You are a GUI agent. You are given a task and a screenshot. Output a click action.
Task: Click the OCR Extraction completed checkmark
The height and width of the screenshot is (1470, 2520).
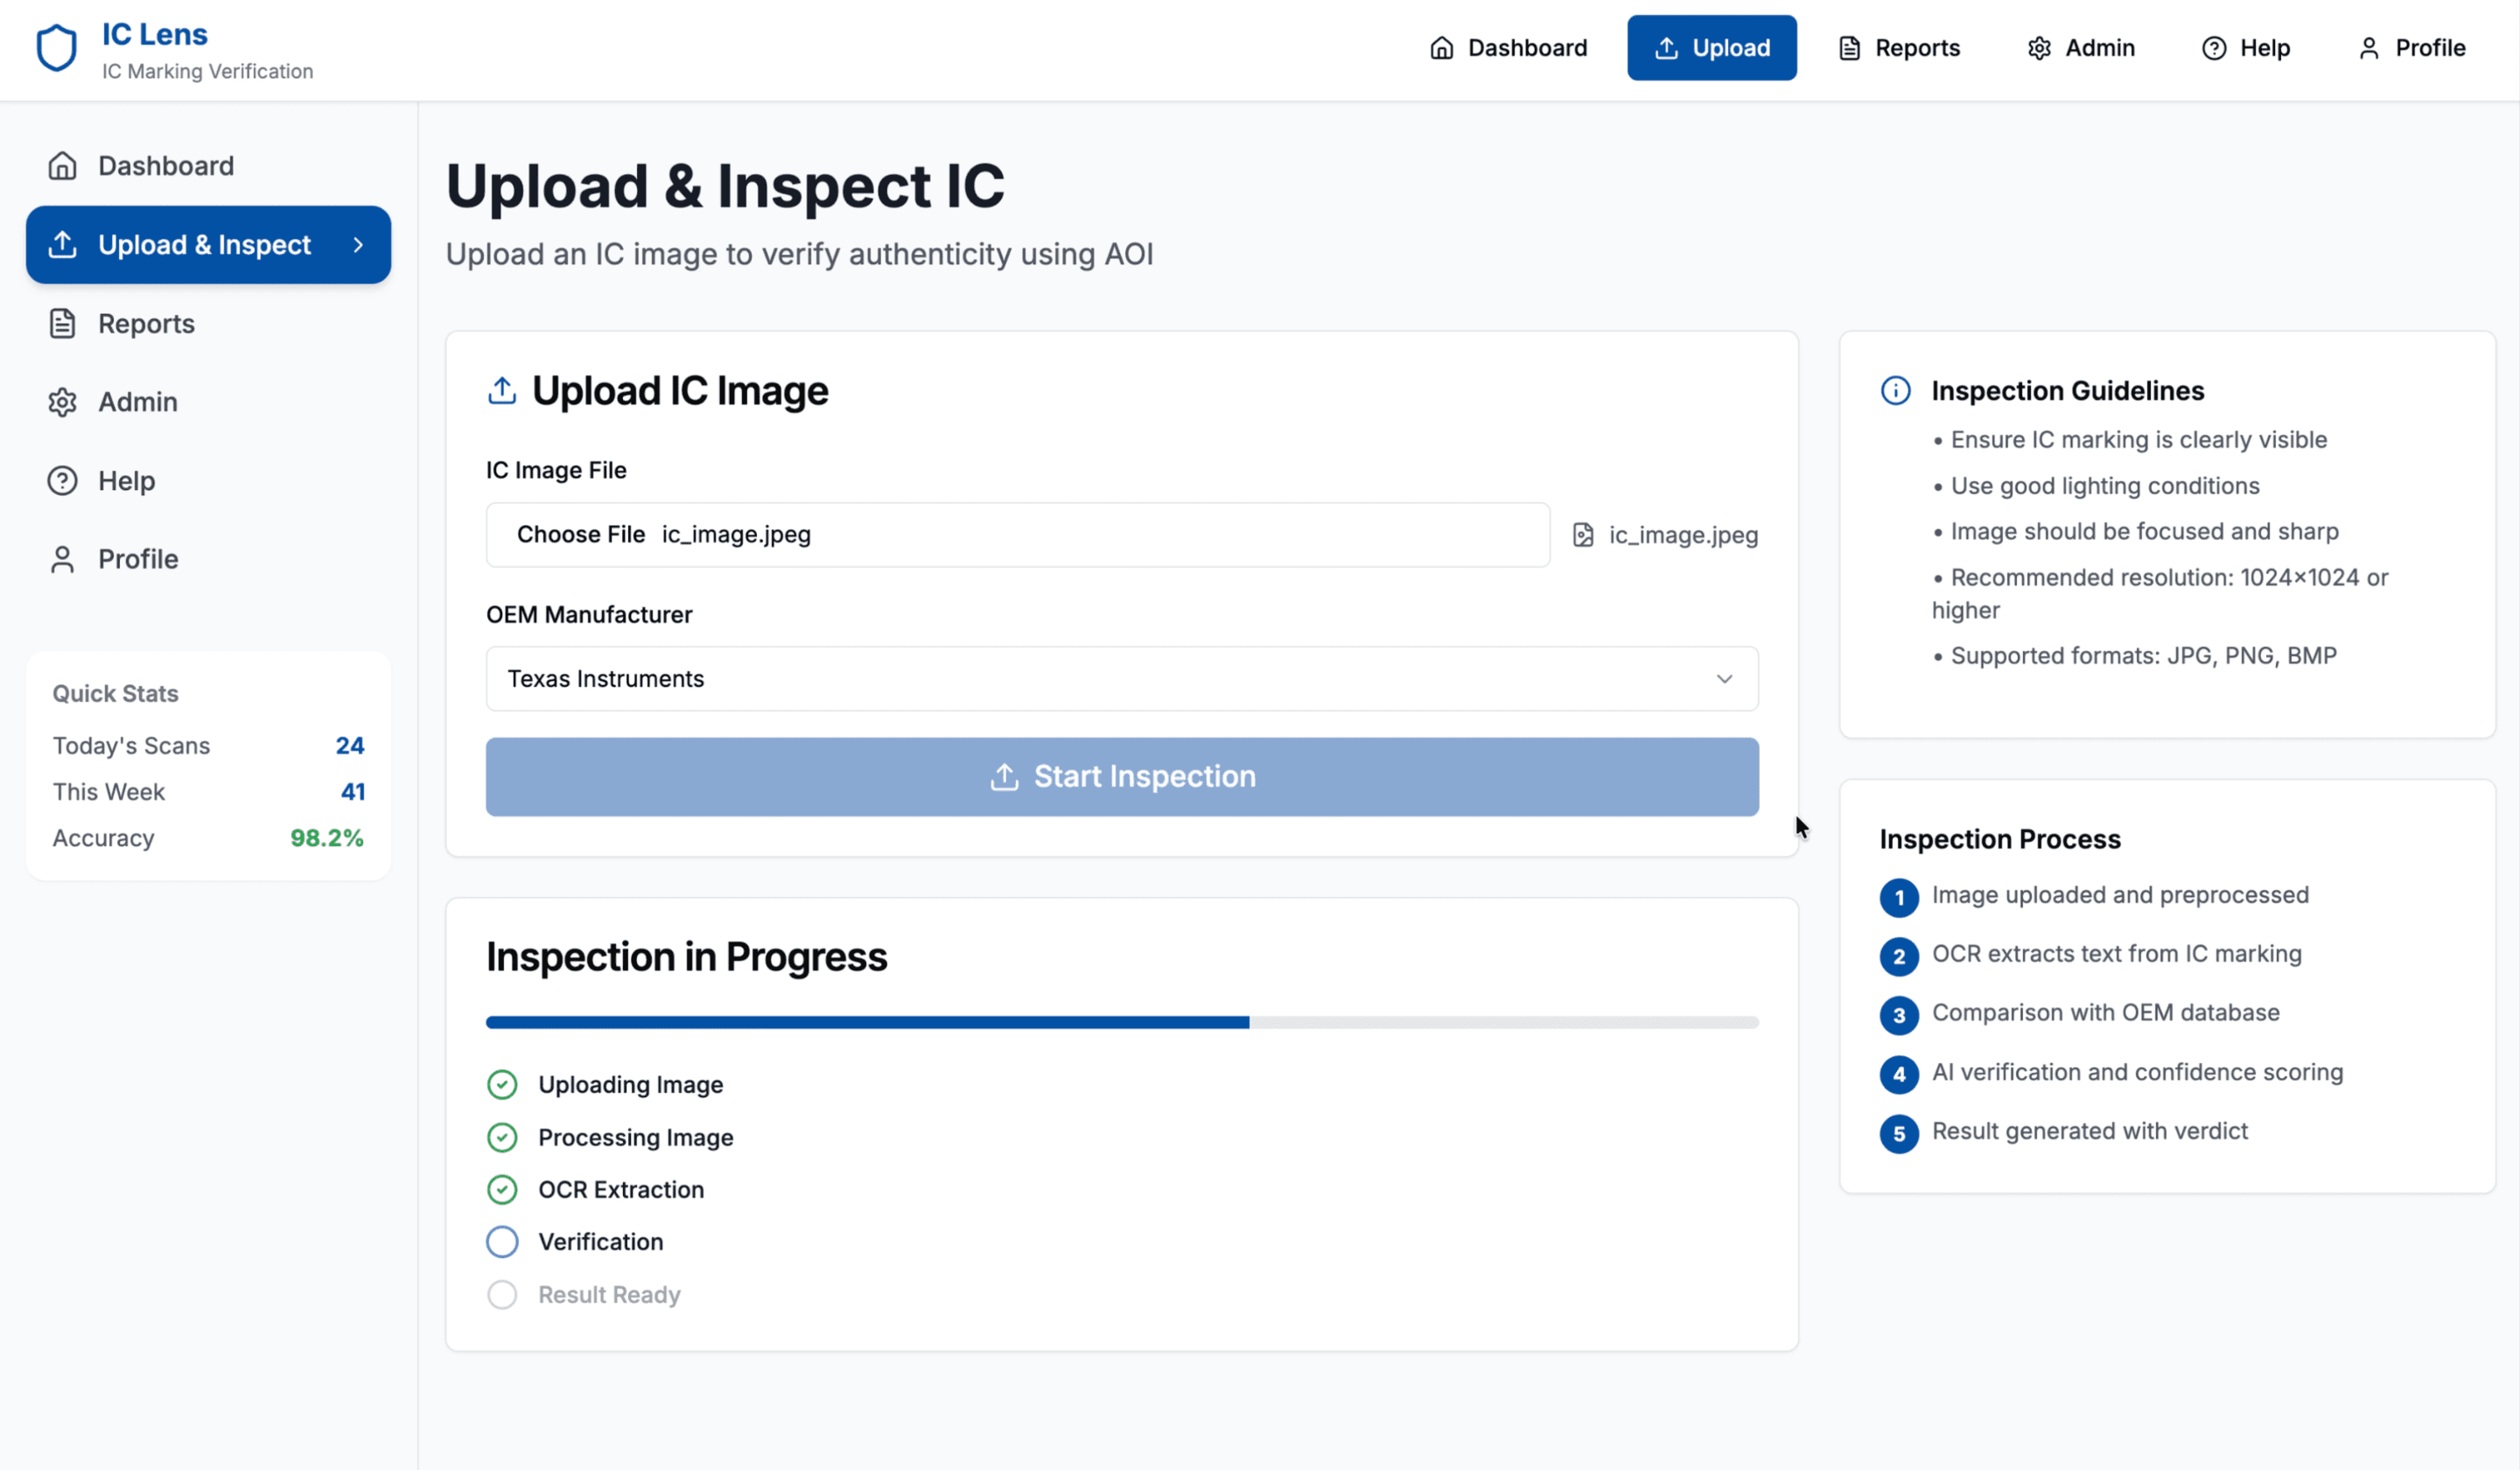coord(502,1189)
